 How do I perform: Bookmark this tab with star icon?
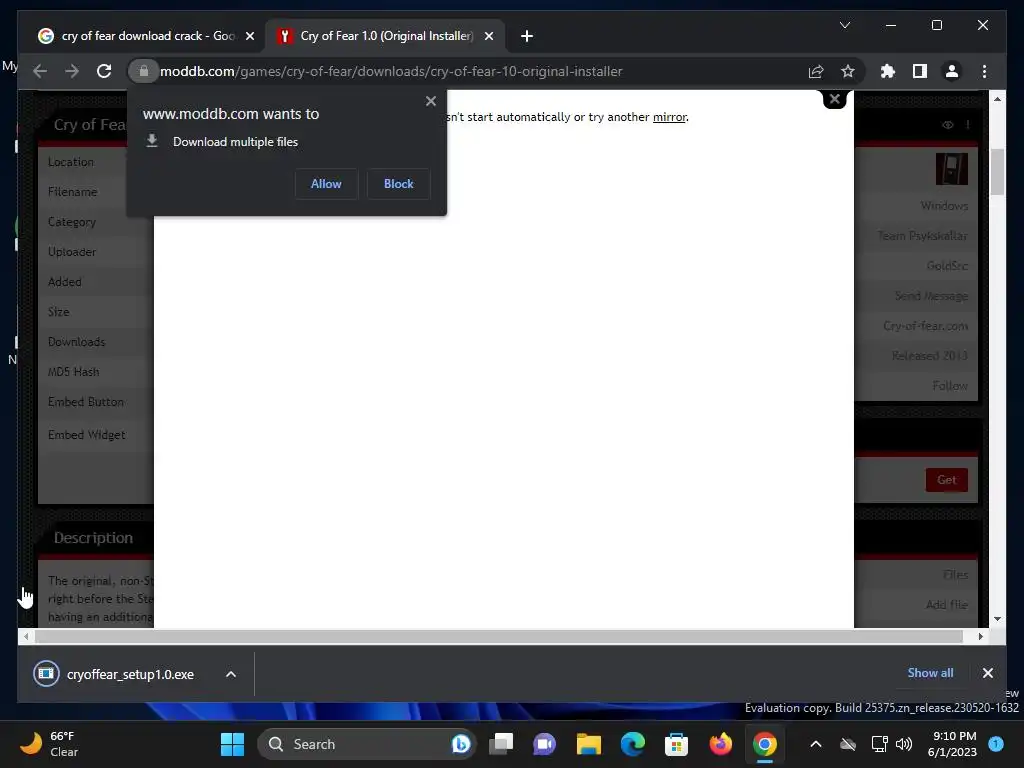tap(848, 71)
